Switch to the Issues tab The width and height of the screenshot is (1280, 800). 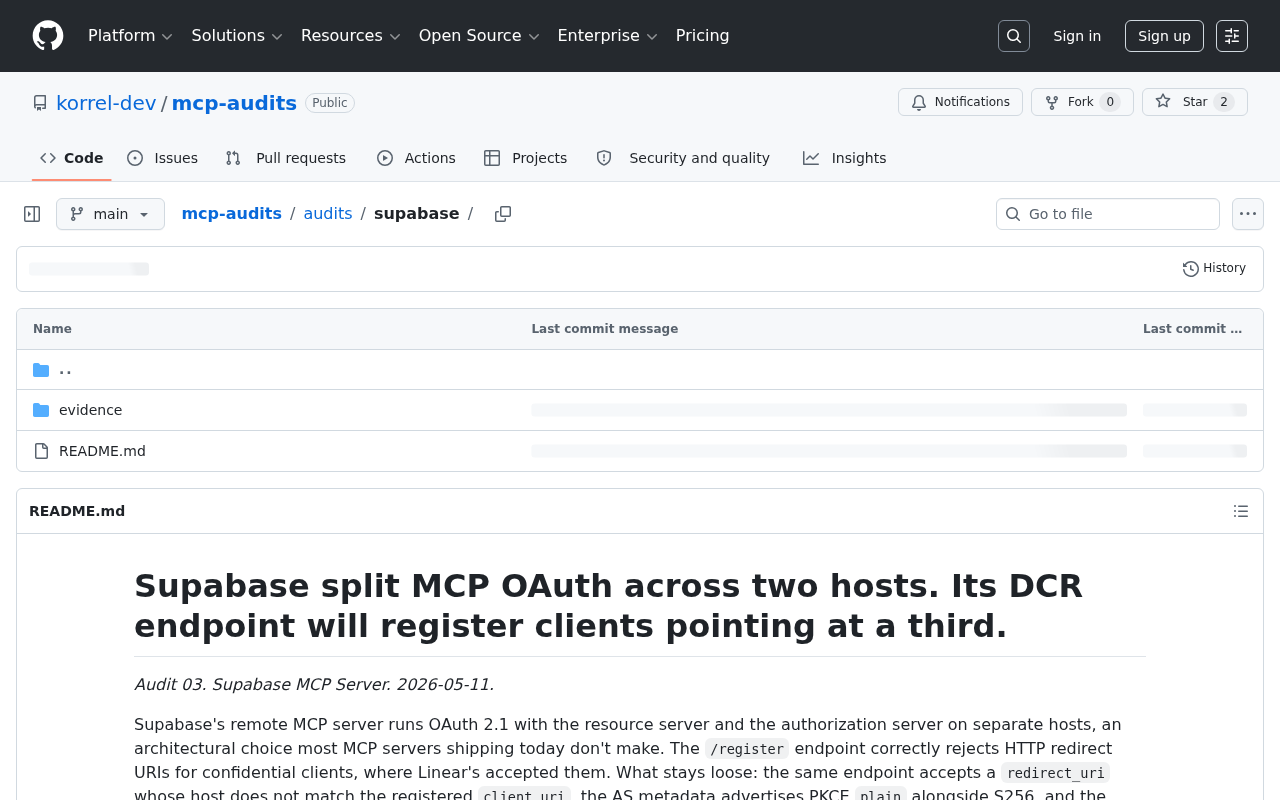point(163,158)
